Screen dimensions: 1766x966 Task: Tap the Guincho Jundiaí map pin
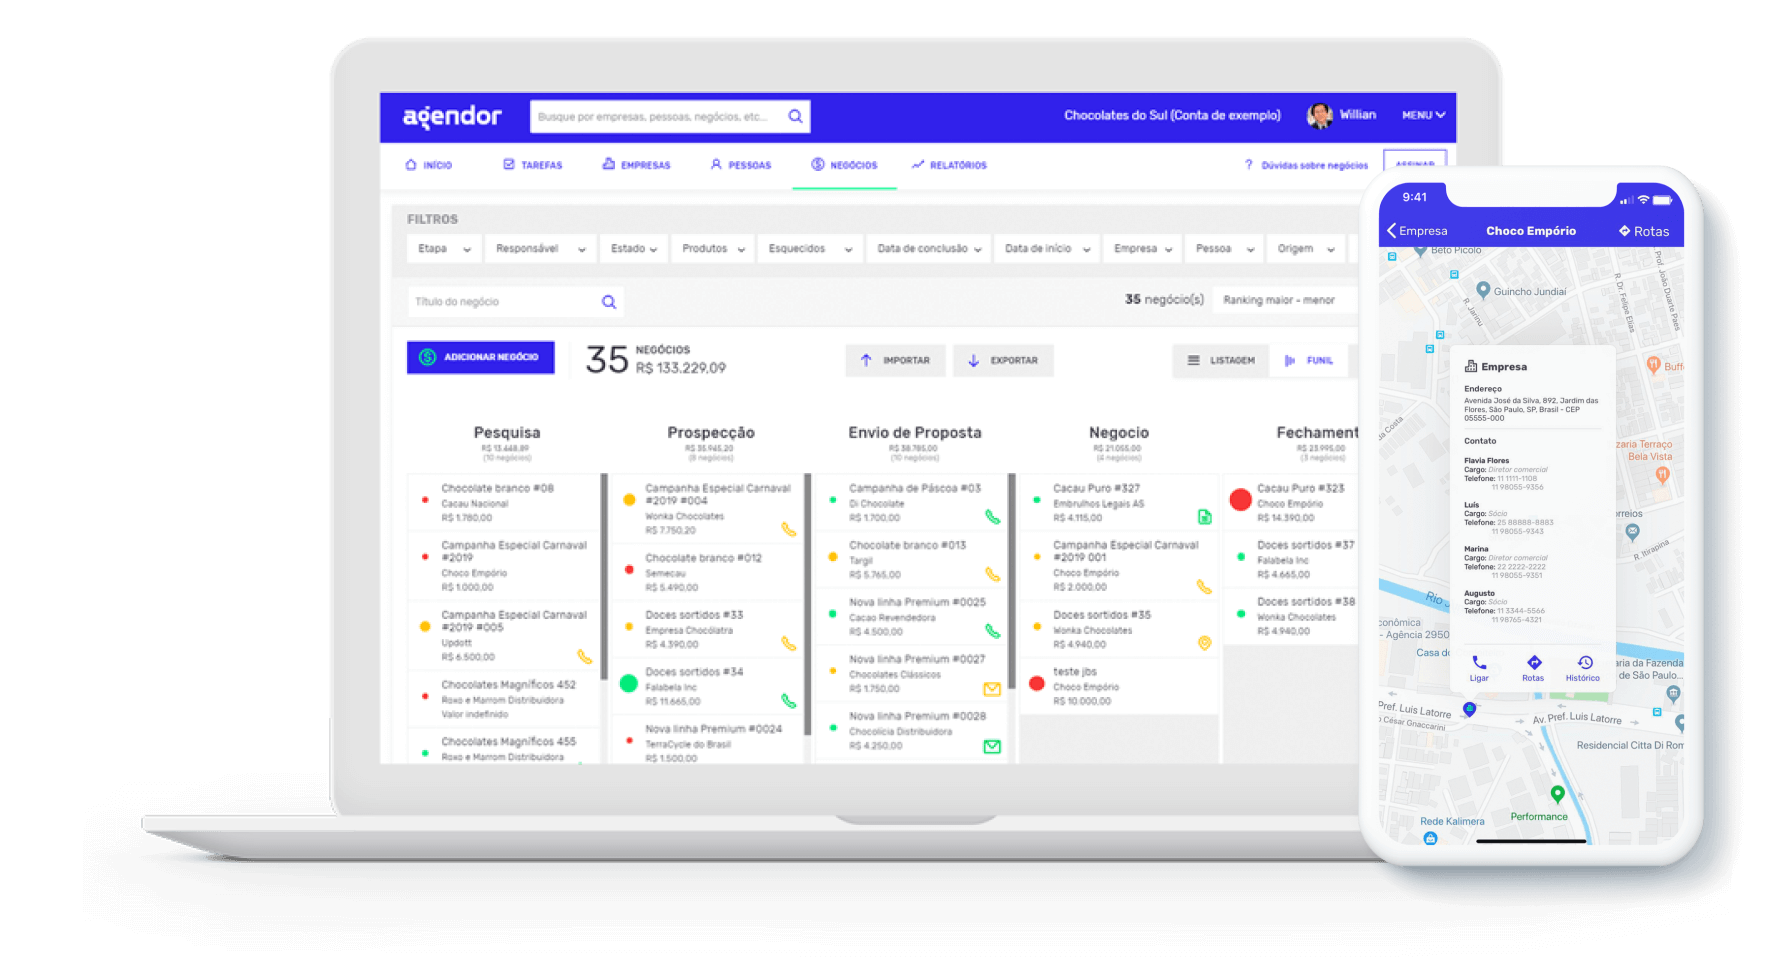tap(1483, 290)
